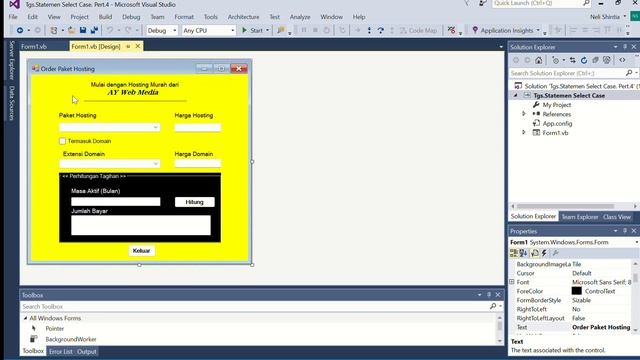Open the Any CPU platform dropdown
This screenshot has width=640, height=360.
233,30
